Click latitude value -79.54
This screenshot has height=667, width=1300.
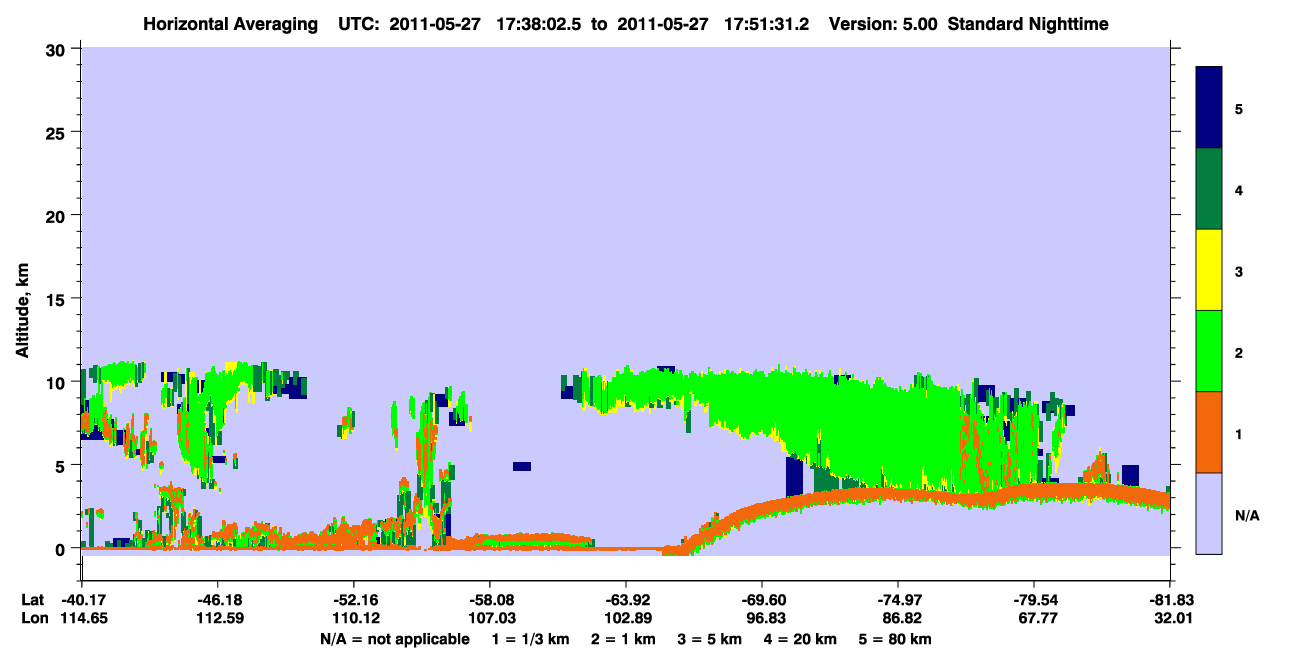tap(1034, 600)
